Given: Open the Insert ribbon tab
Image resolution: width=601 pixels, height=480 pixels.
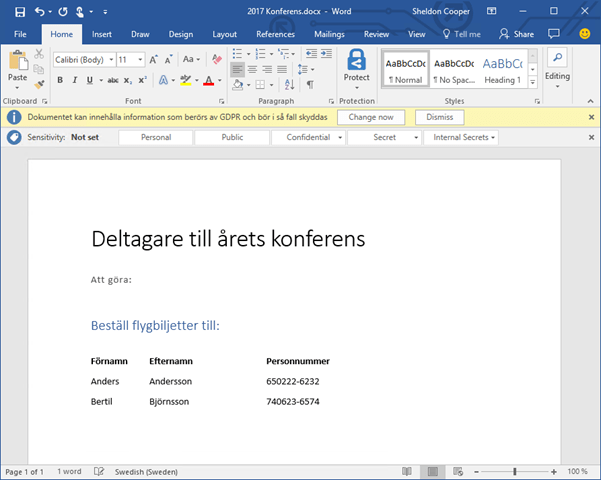Looking at the screenshot, I should point(101,34).
